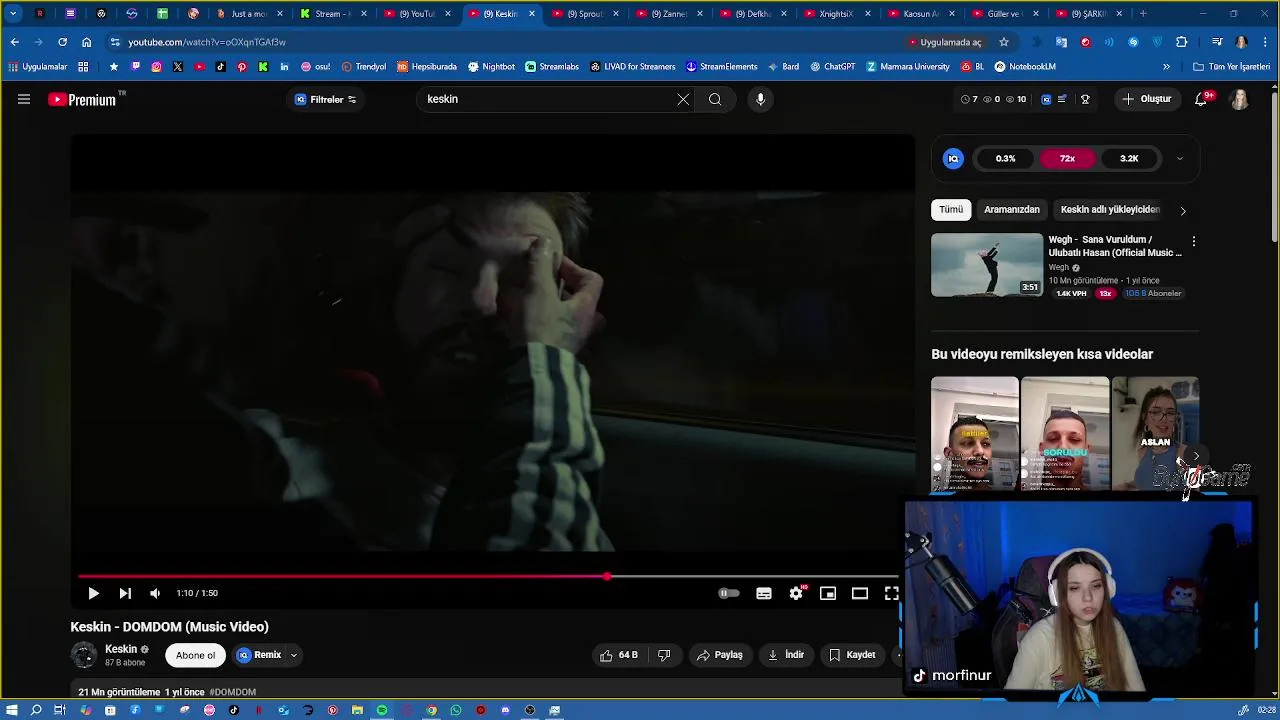Screen dimensions: 1280x720
Task: Click the red progress scrubber handle
Action: [x=607, y=576]
